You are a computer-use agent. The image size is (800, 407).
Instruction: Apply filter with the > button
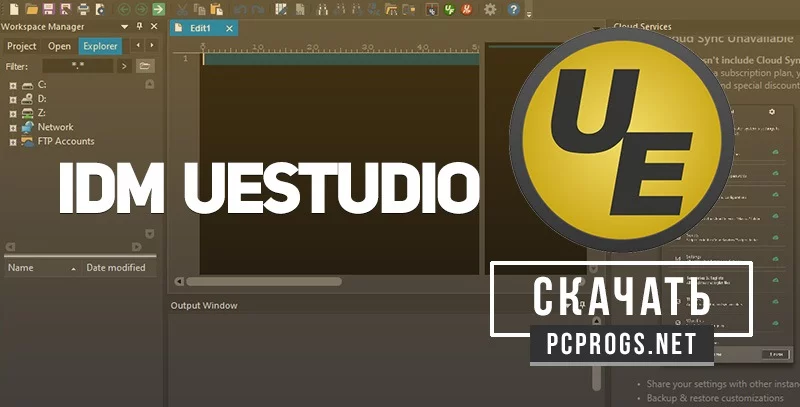(124, 66)
